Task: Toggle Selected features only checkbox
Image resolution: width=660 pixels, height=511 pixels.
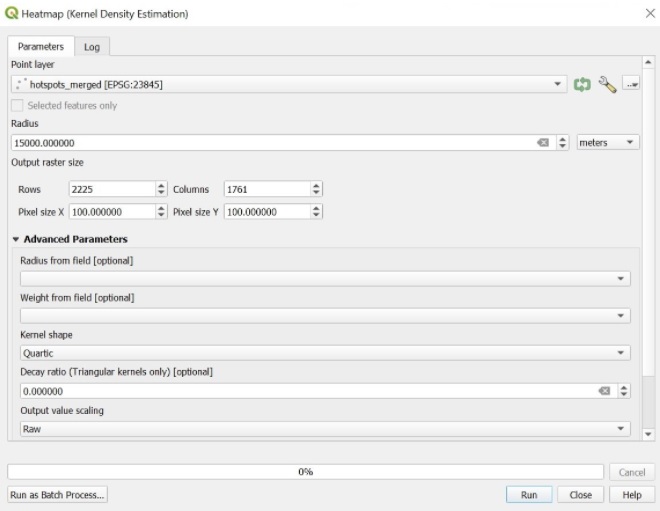Action: click(17, 105)
